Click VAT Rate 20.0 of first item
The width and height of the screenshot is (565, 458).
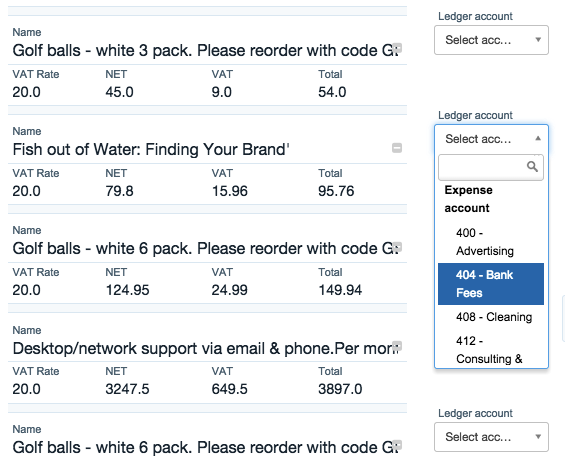tap(26, 92)
